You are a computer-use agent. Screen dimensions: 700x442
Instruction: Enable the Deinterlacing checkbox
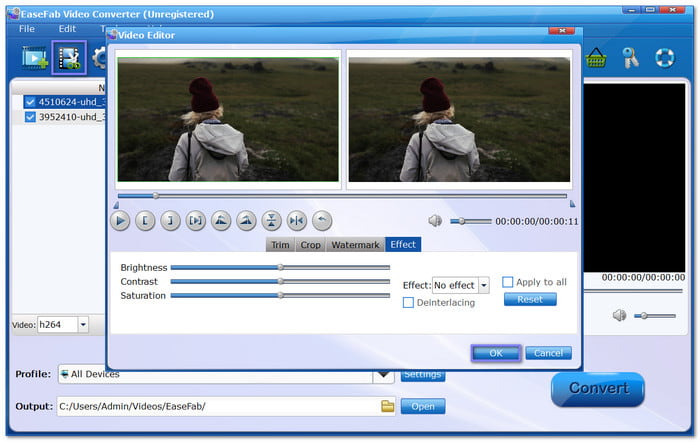point(408,302)
